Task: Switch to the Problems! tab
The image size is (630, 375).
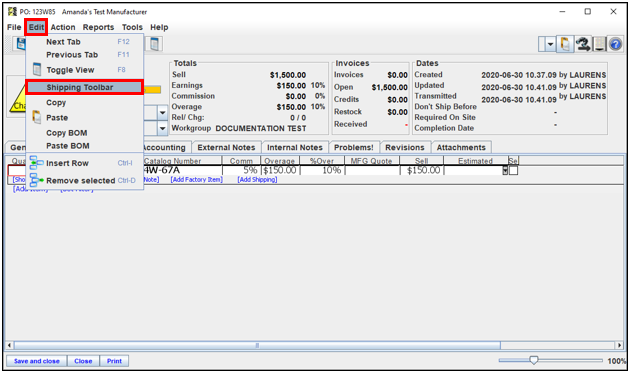Action: pyautogui.click(x=354, y=148)
